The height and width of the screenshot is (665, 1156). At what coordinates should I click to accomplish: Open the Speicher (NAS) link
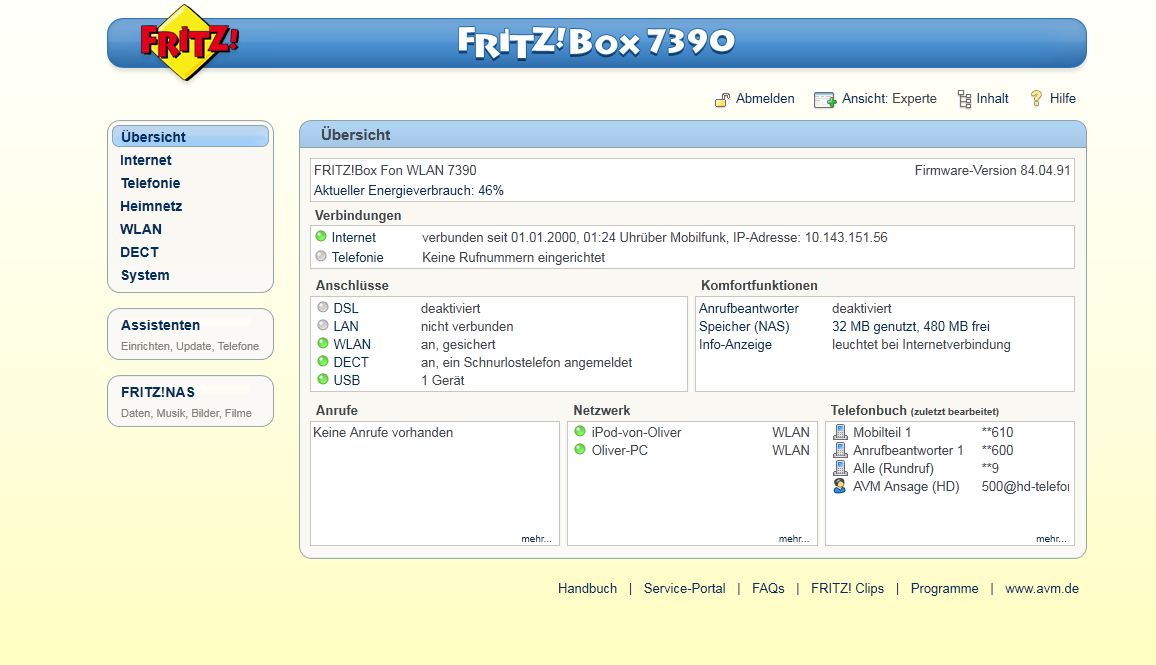(744, 326)
